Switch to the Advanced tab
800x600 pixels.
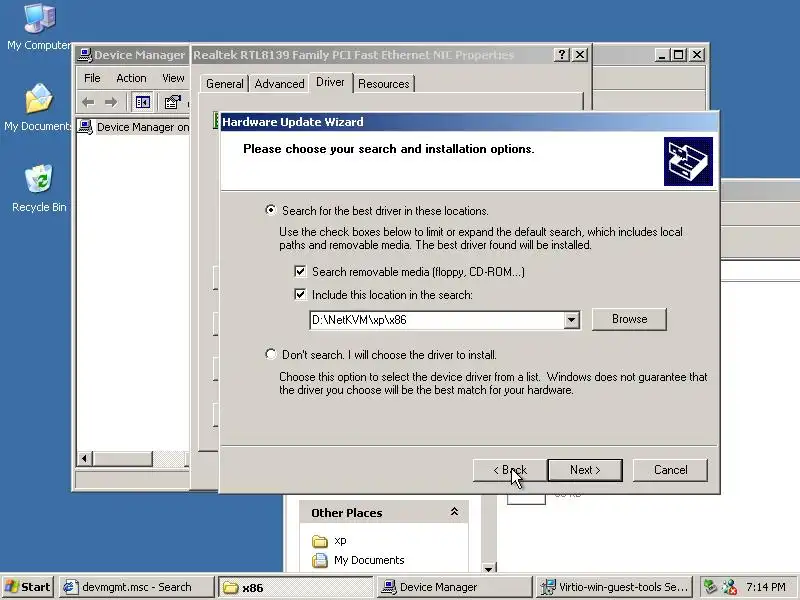point(279,84)
